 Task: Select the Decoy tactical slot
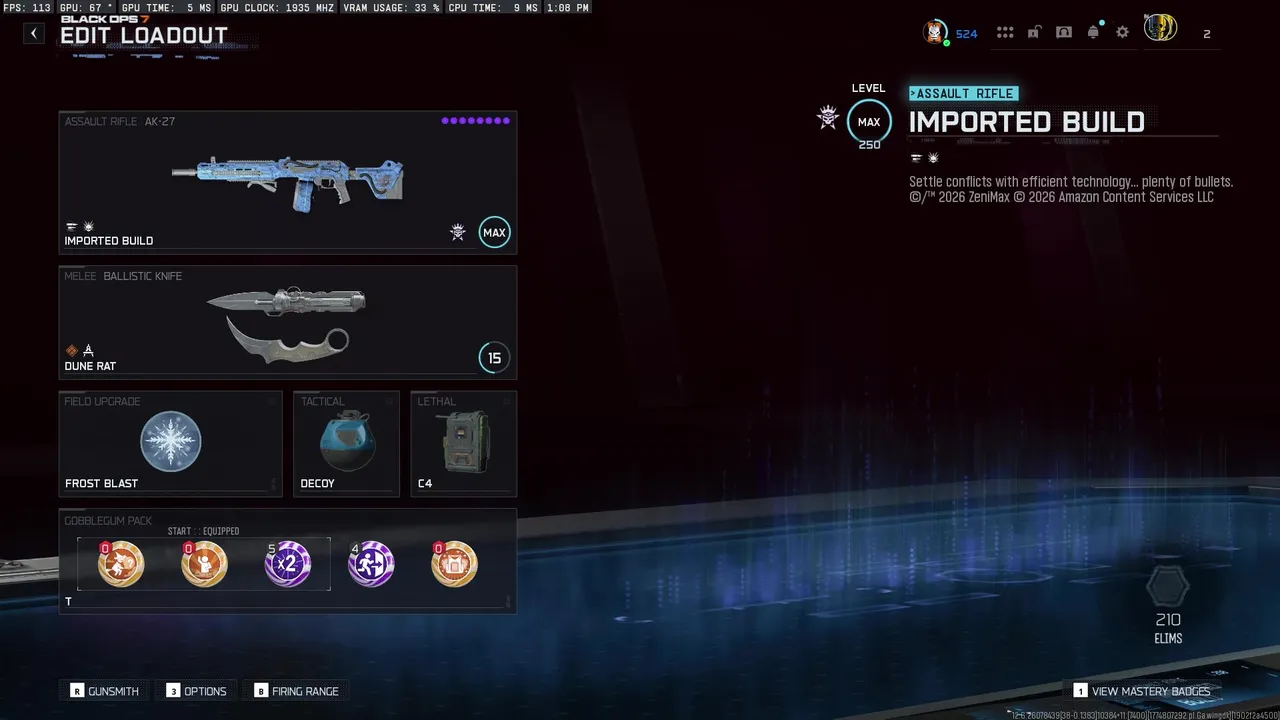coord(346,443)
